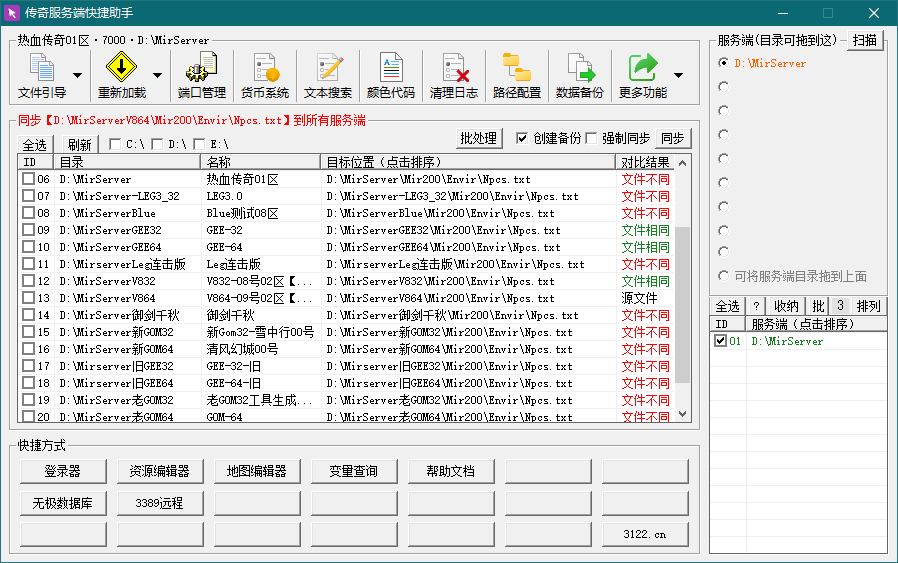Click the 批处理 batch button
The width and height of the screenshot is (898, 563).
click(479, 139)
